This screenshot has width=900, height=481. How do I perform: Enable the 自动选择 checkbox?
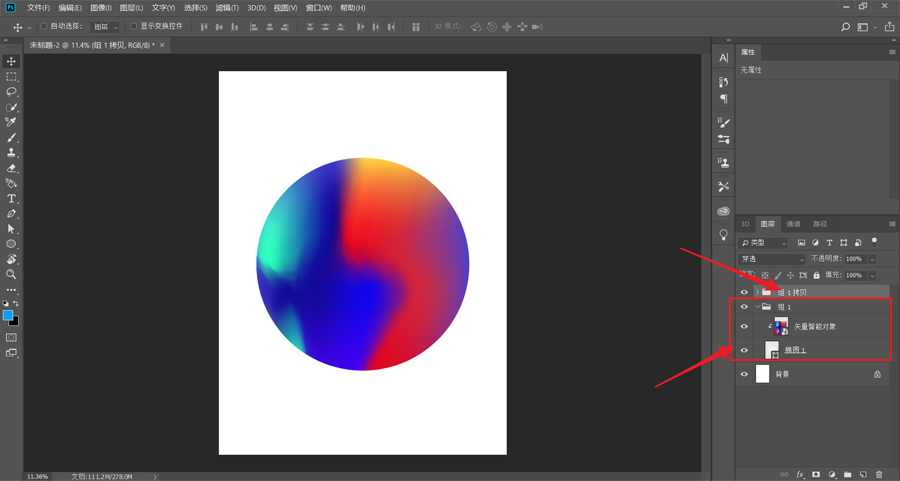tap(45, 27)
